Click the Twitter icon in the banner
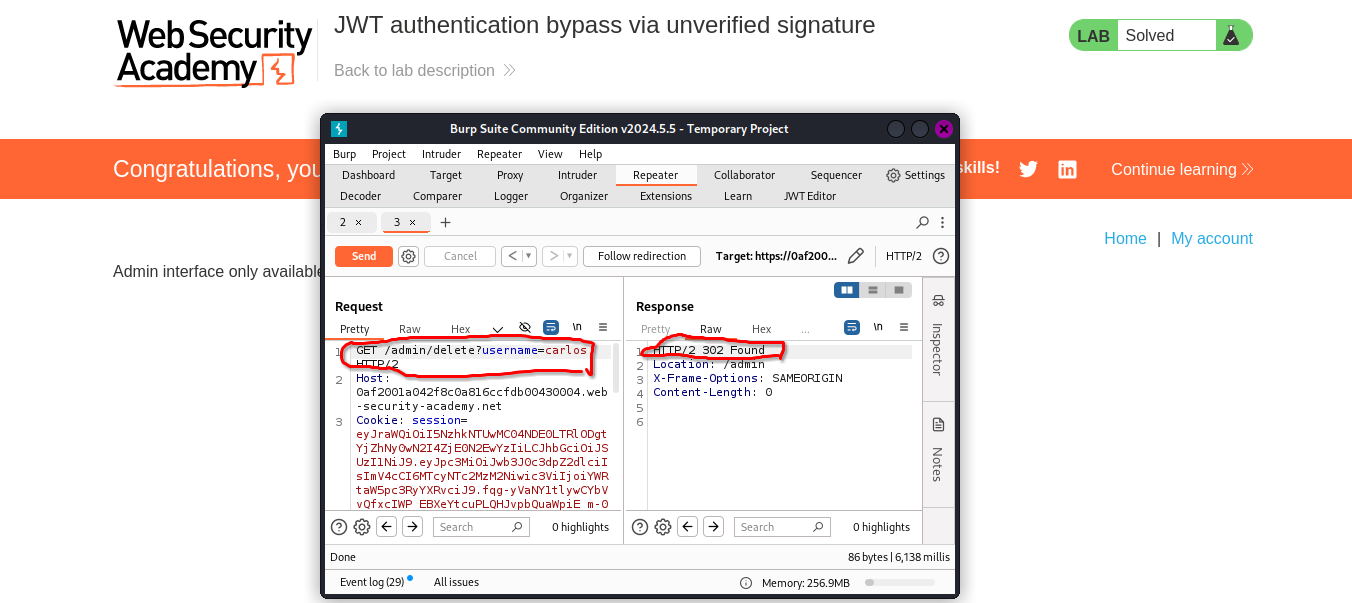This screenshot has width=1352, height=603. click(1028, 169)
